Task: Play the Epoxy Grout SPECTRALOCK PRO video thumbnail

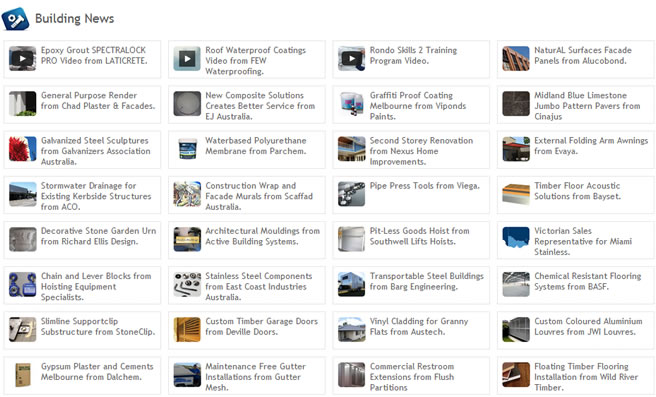Action: pos(23,59)
